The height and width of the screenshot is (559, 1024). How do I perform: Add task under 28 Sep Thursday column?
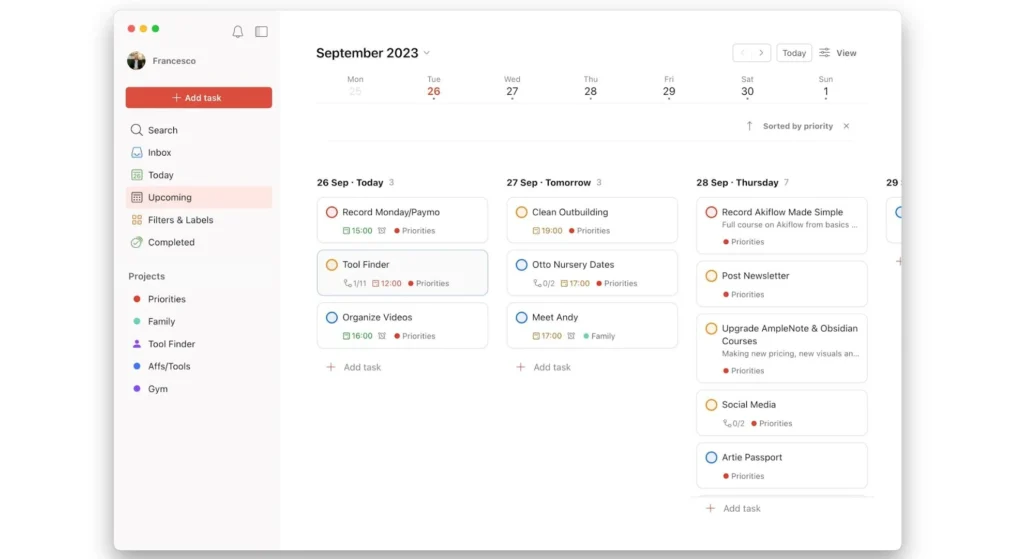733,508
